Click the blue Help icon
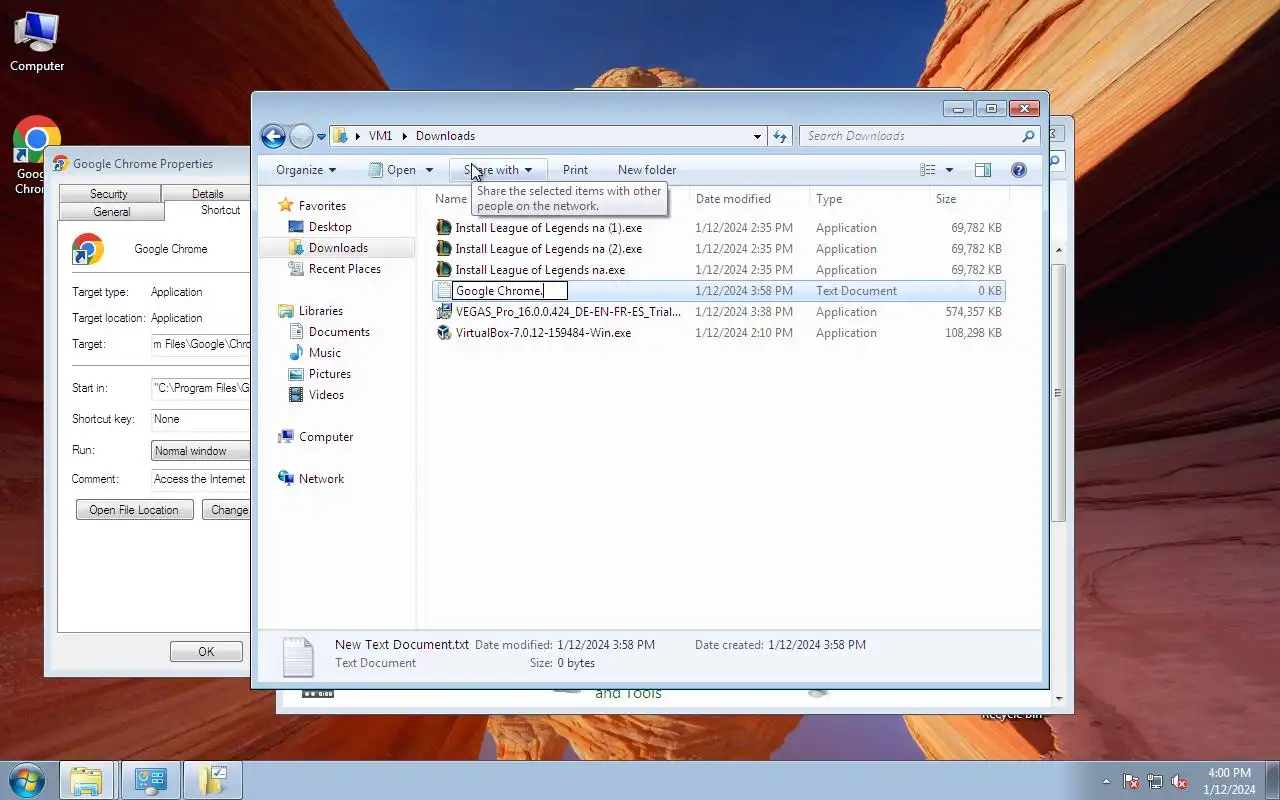 tap(1019, 170)
